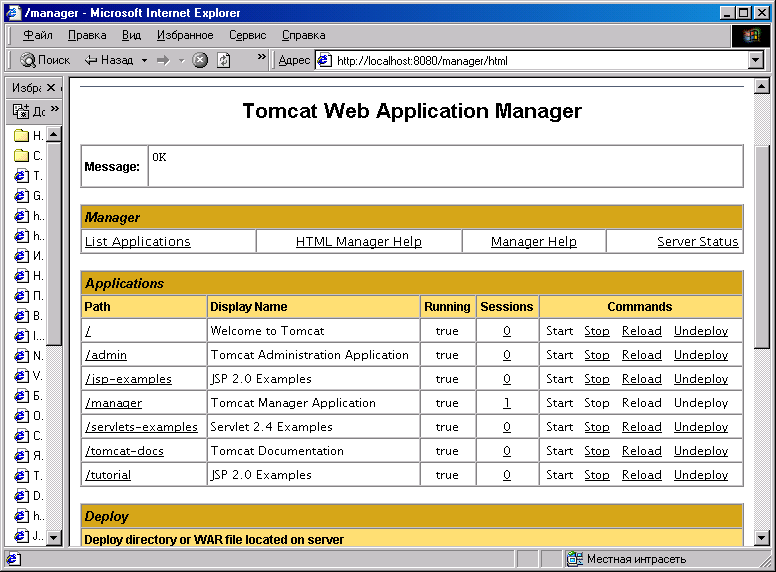Open the Избранное menu
Viewport: 776px width, 572px height.
tap(185, 35)
